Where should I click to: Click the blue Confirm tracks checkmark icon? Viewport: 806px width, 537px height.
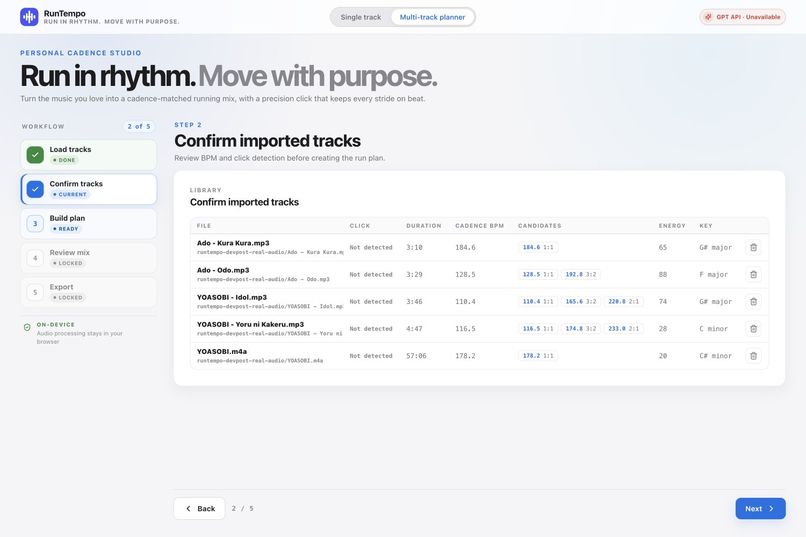[35, 189]
